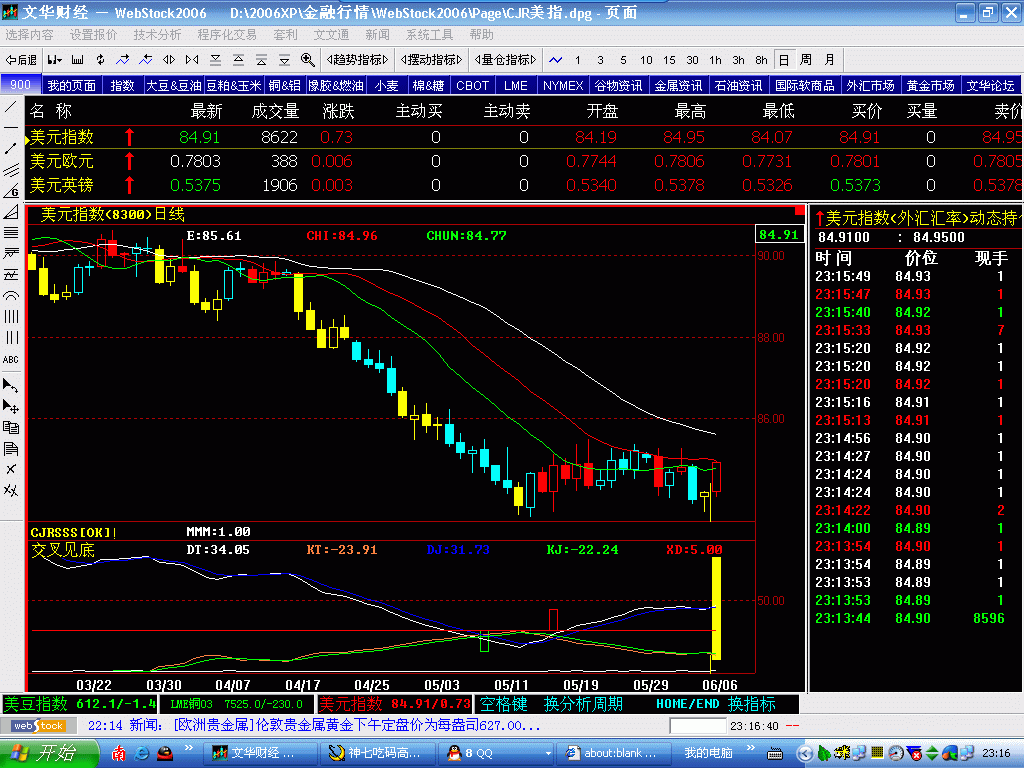Click the magnifier zoom icon

[x=308, y=60]
